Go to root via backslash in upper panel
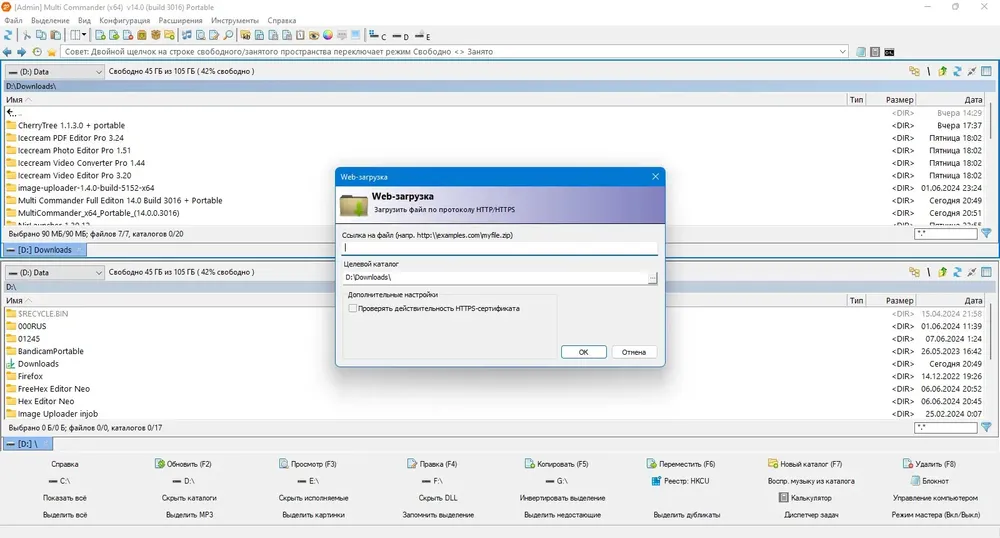 [x=929, y=71]
